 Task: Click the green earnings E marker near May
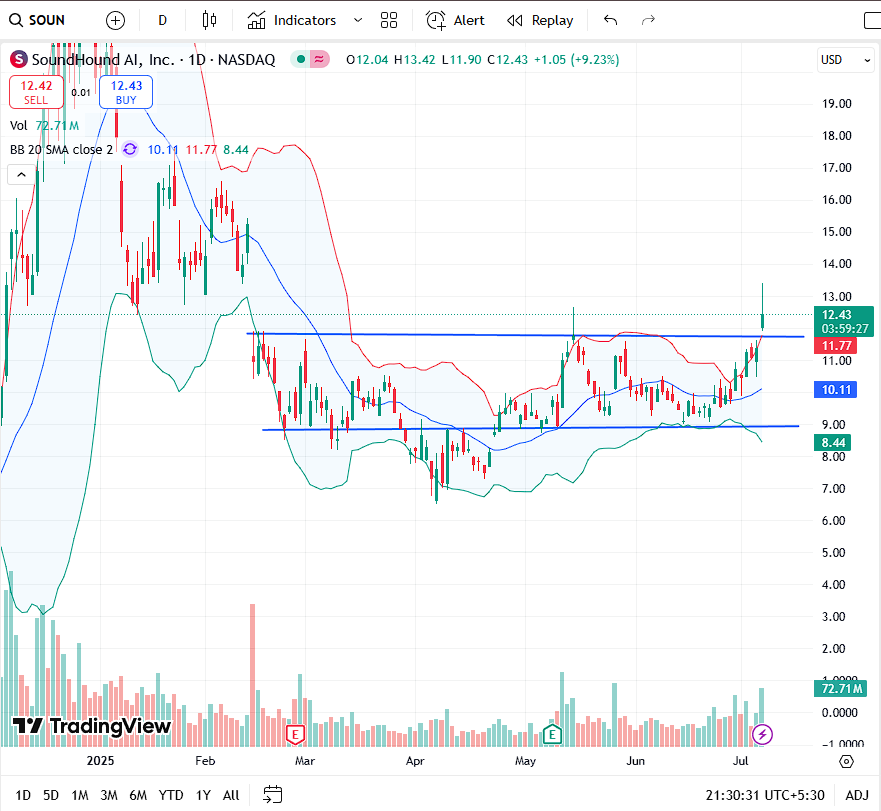click(x=552, y=734)
